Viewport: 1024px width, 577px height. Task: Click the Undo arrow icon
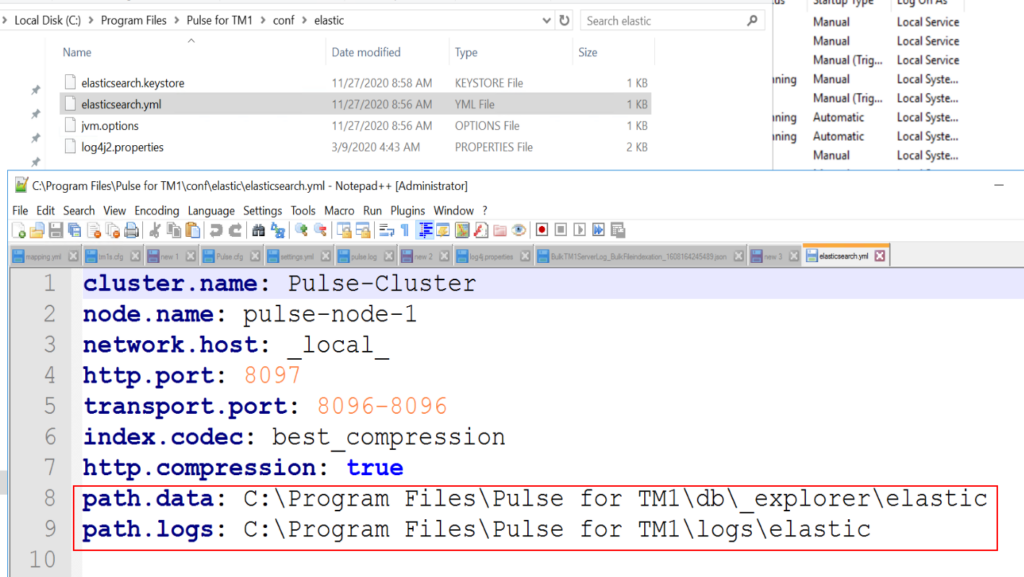coord(214,231)
